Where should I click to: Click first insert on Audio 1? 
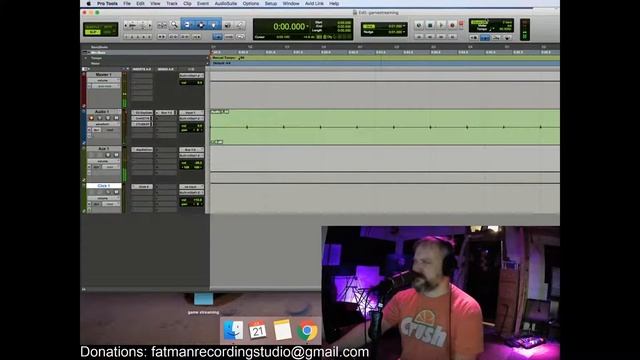click(142, 113)
